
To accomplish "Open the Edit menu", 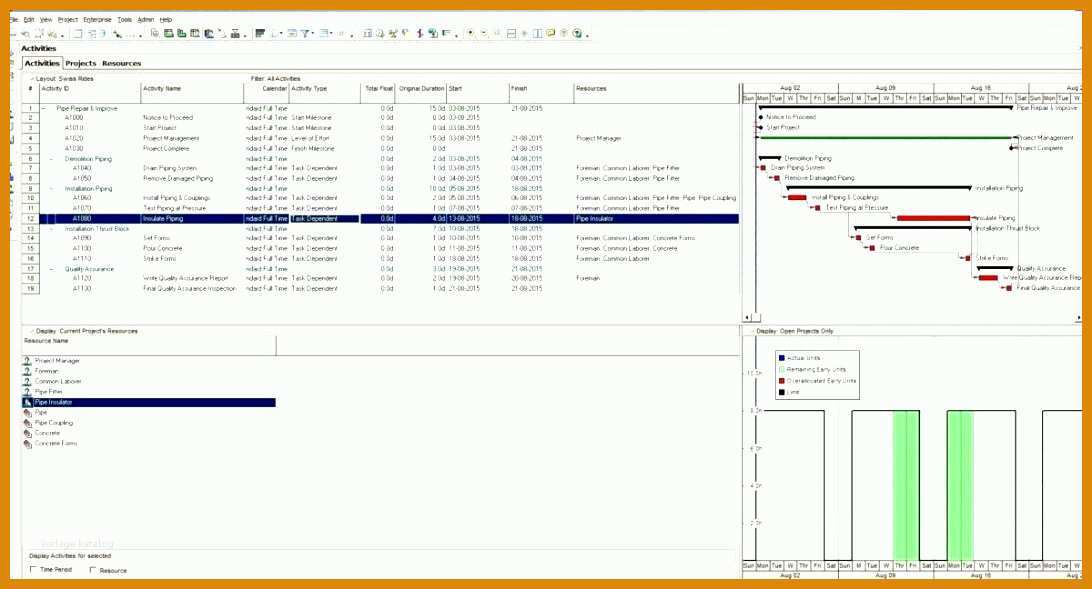I will tap(29, 19).
